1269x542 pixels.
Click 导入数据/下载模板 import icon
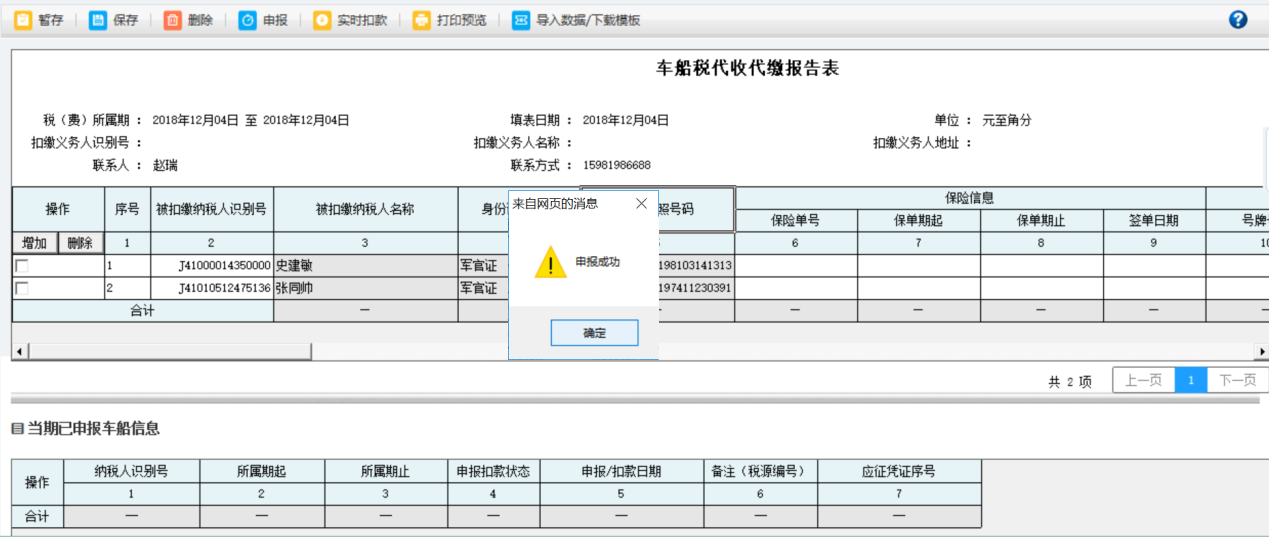pyautogui.click(x=521, y=20)
